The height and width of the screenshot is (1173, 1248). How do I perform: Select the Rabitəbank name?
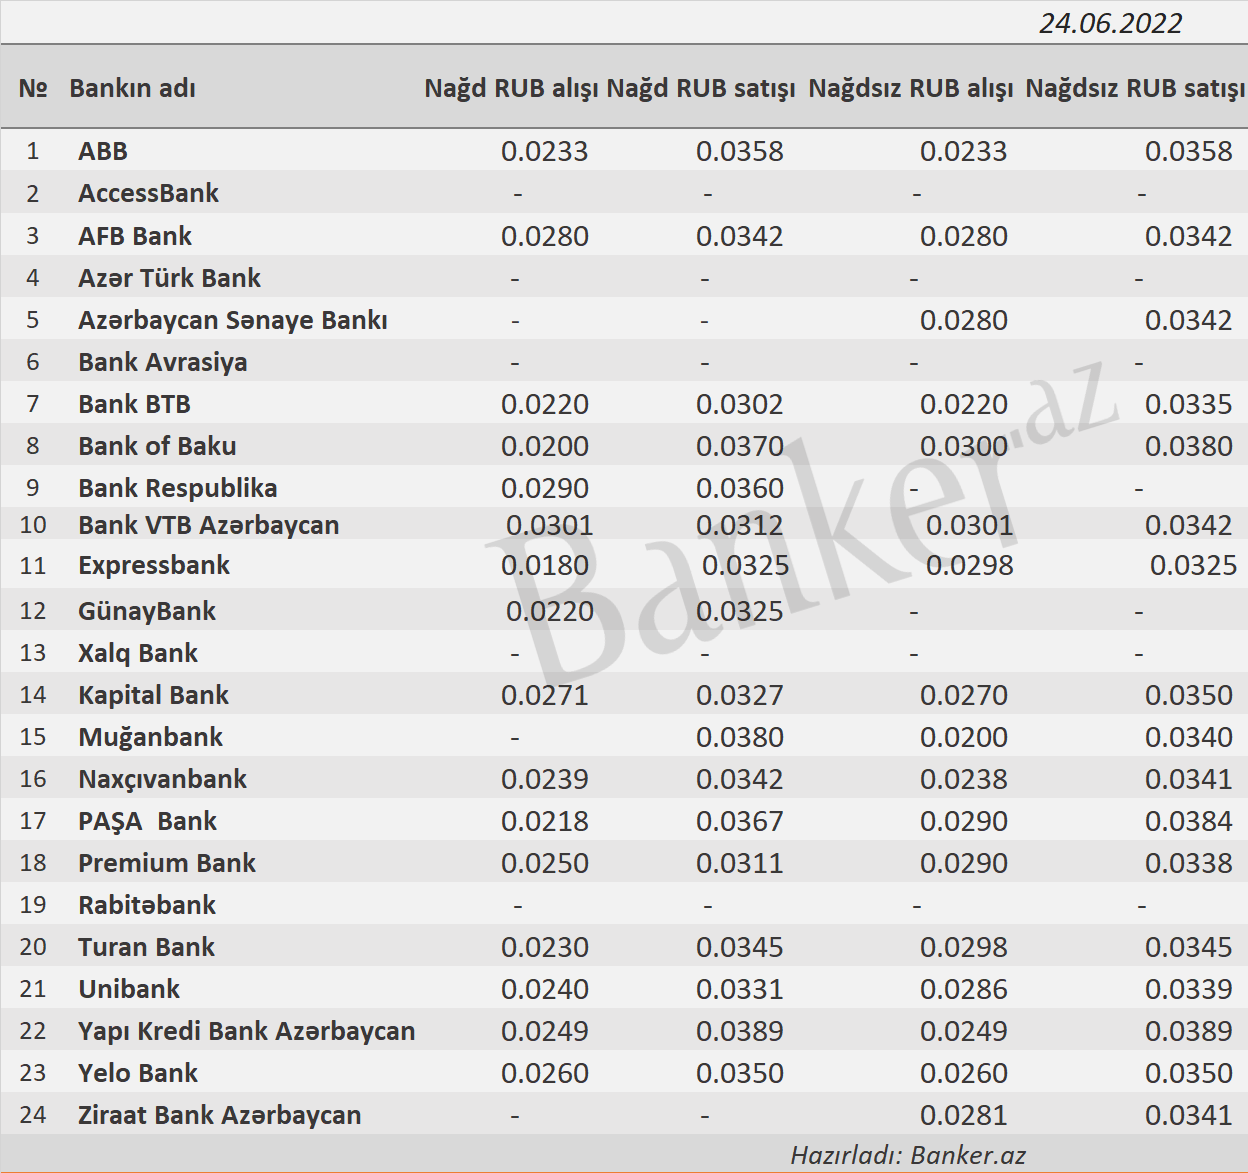point(147,905)
